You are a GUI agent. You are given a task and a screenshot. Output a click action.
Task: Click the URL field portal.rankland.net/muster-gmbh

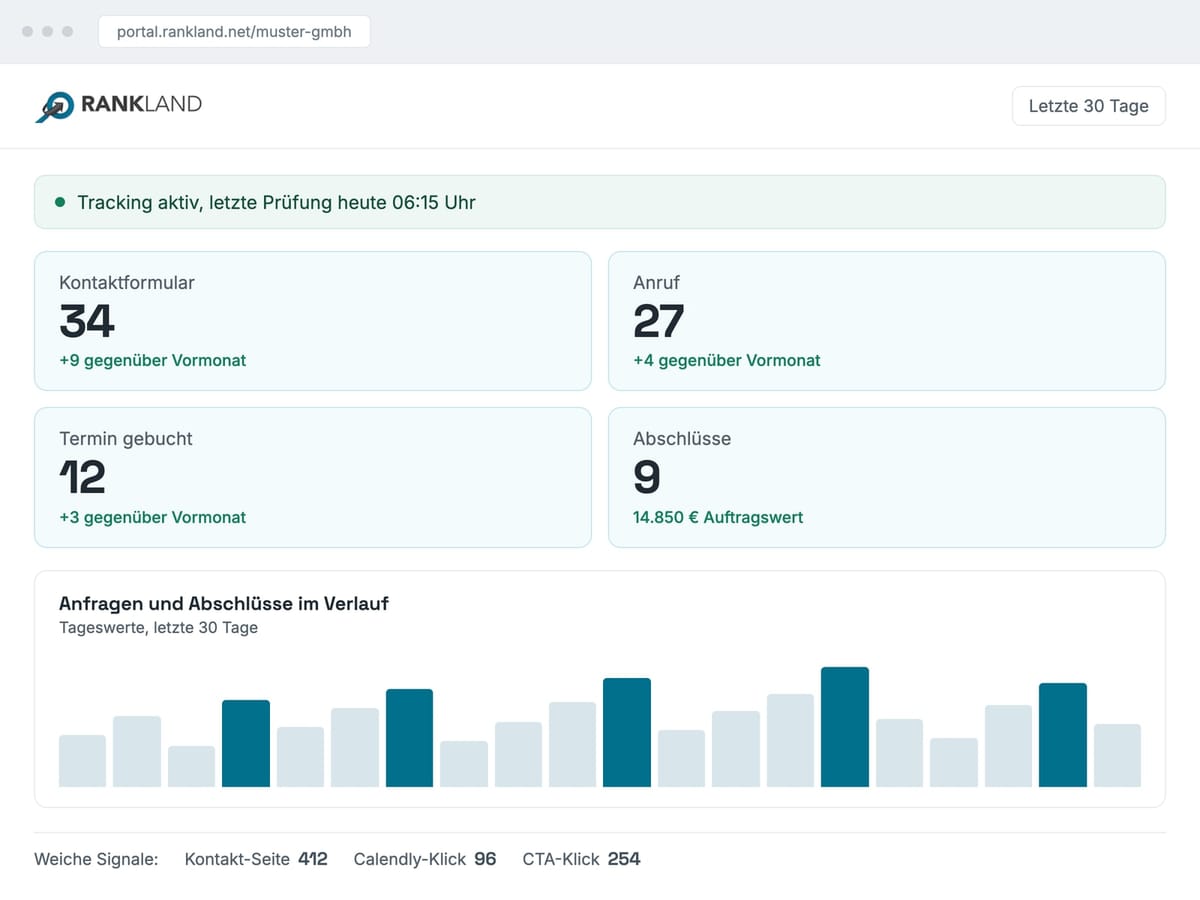234,31
